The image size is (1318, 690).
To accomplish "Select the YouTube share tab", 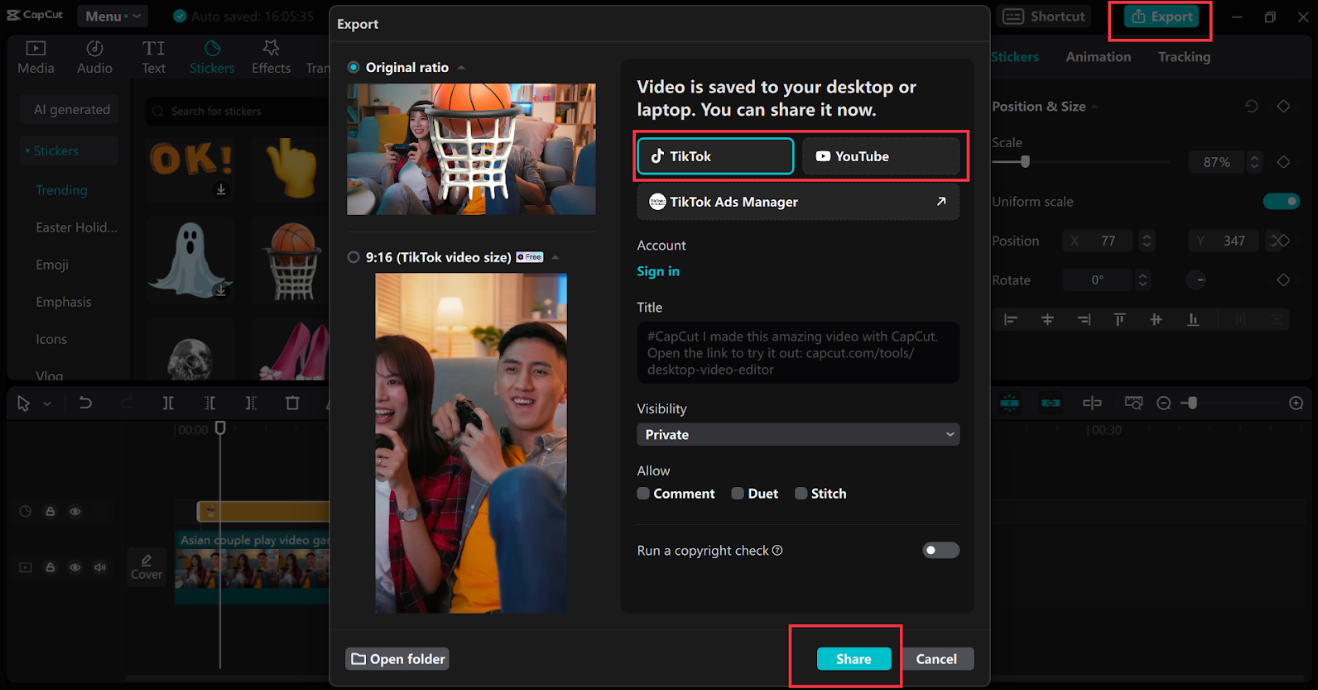I will click(881, 156).
